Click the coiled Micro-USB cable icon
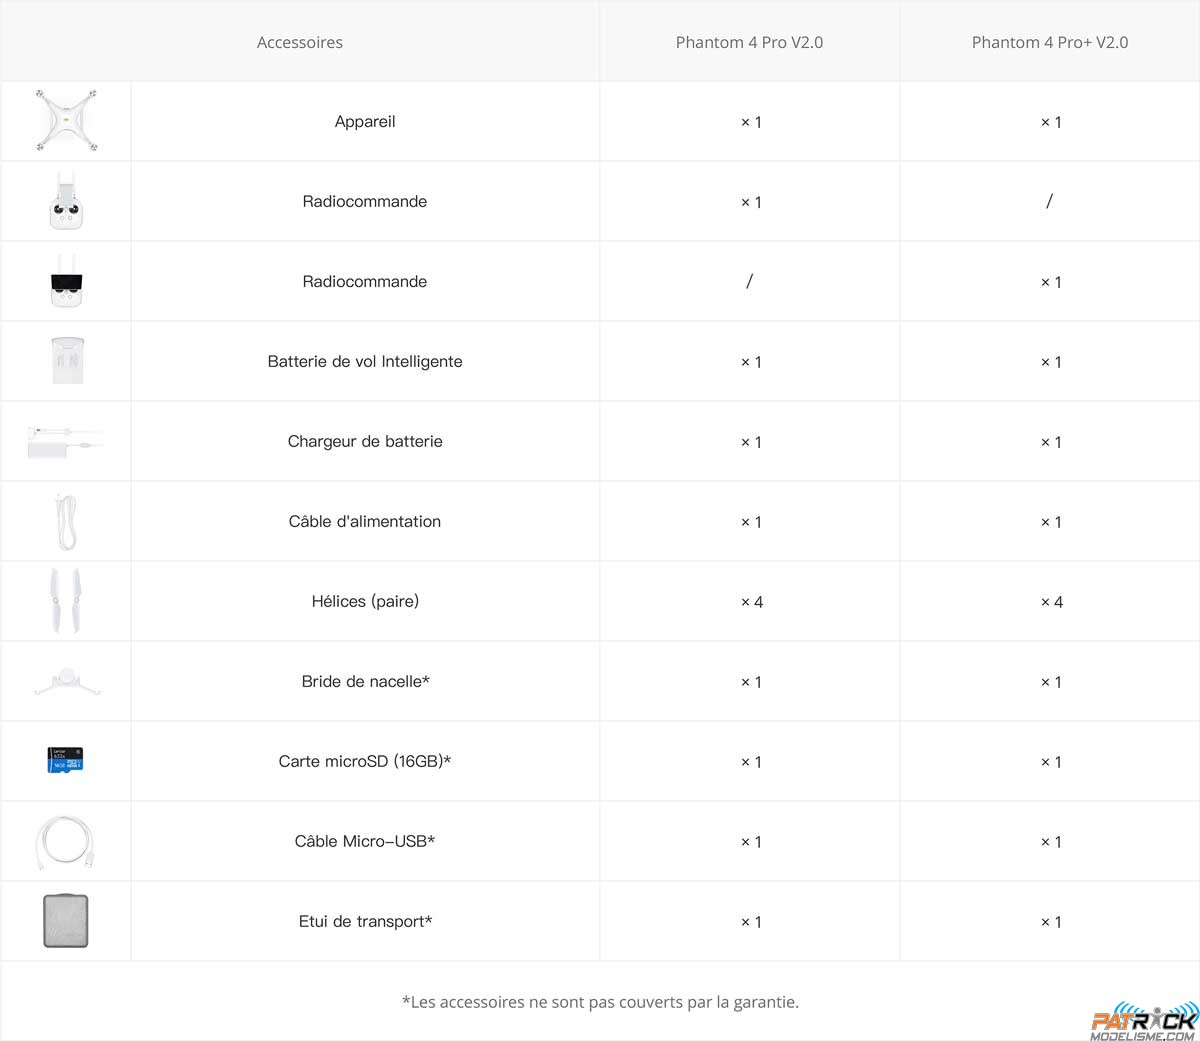Viewport: 1200px width, 1041px height. point(66,842)
